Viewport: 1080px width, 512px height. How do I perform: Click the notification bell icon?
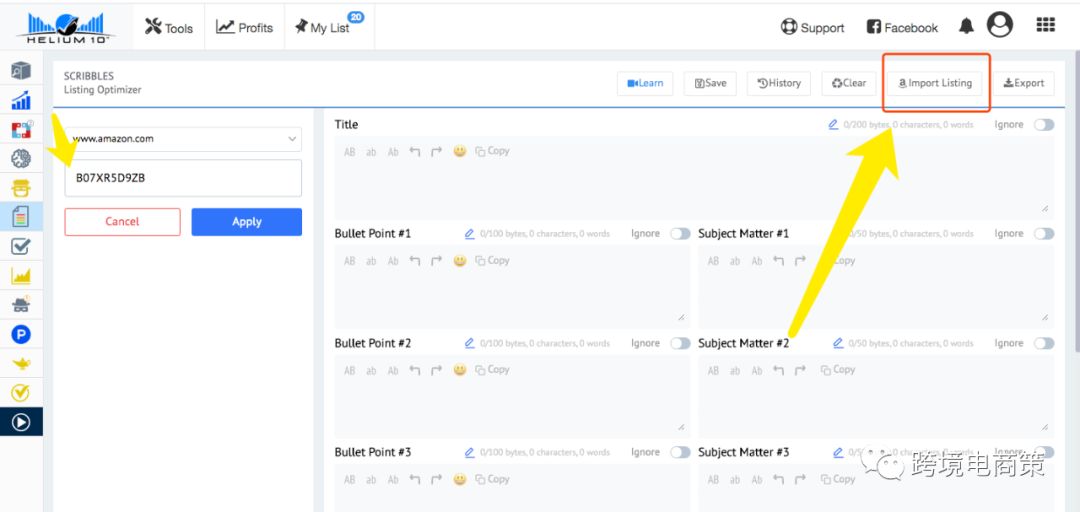tap(966, 27)
